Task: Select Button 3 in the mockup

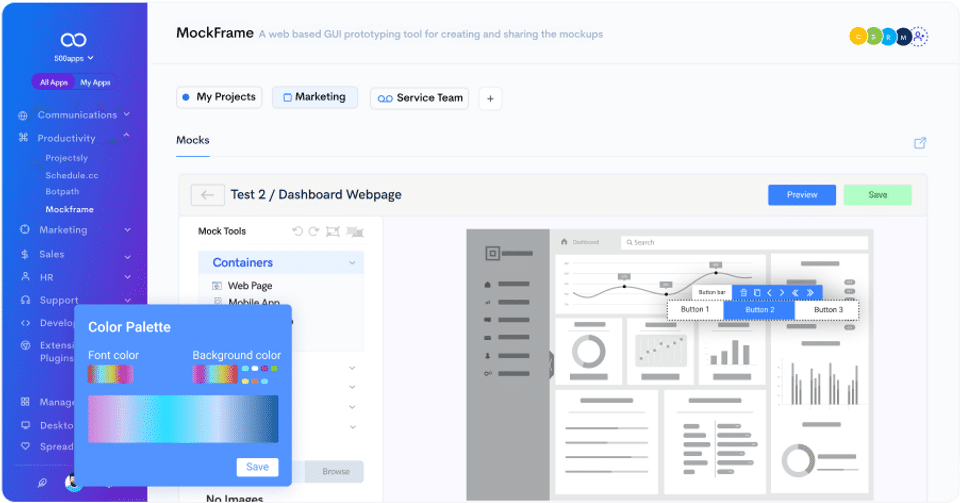Action: point(828,310)
